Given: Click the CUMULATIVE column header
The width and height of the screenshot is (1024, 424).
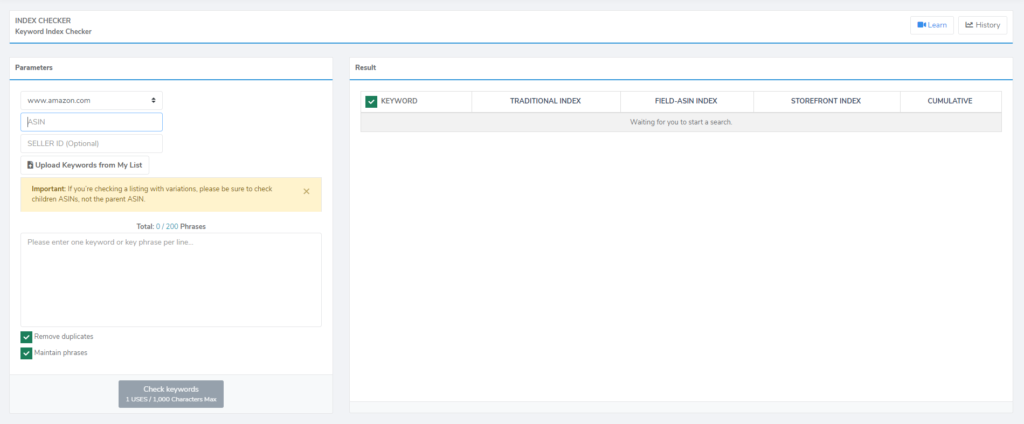Looking at the screenshot, I should pyautogui.click(x=949, y=101).
